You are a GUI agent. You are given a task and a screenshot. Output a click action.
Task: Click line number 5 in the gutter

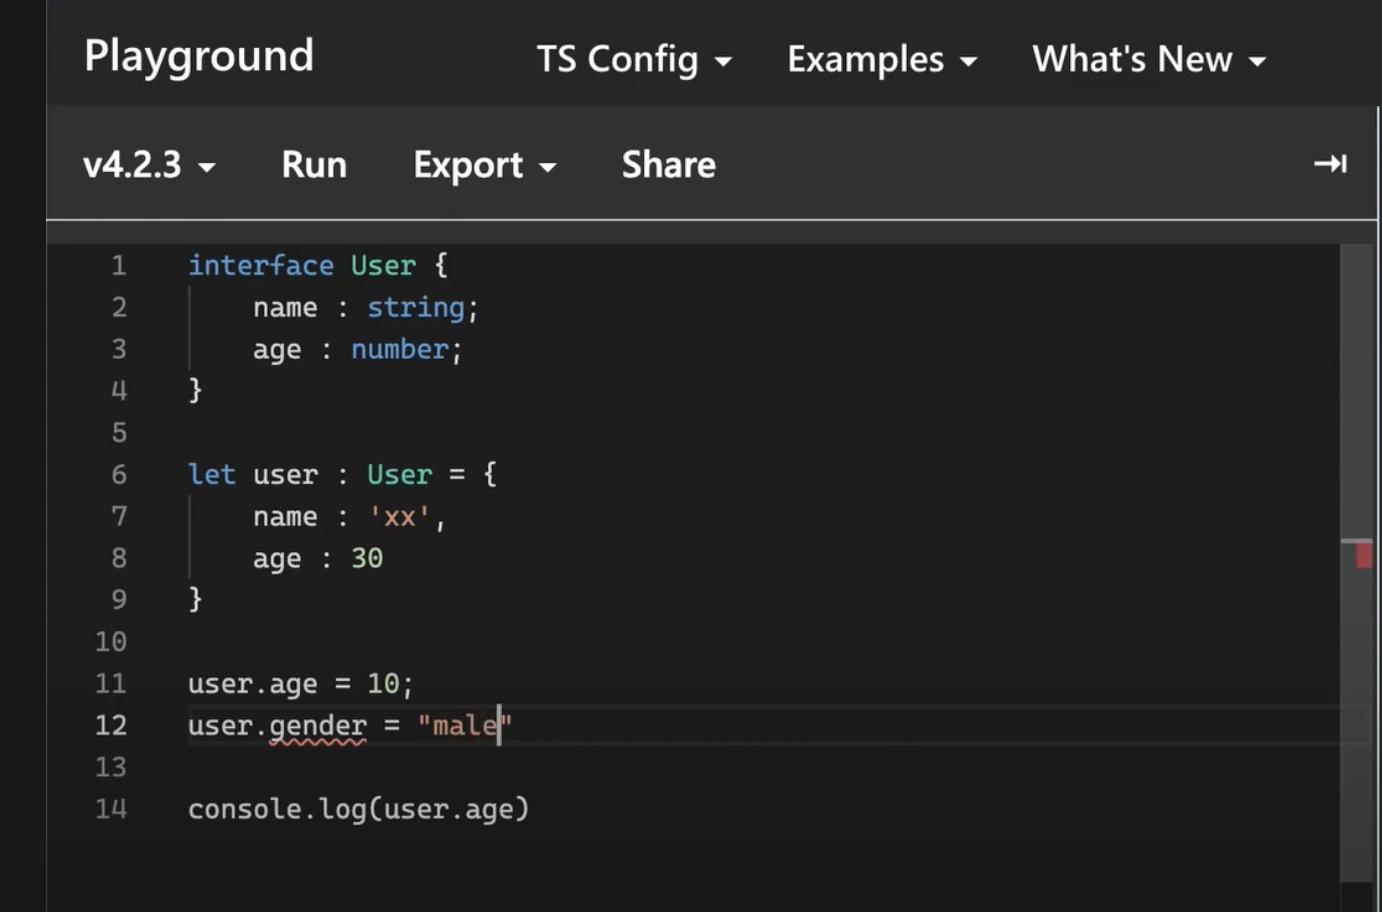119,433
